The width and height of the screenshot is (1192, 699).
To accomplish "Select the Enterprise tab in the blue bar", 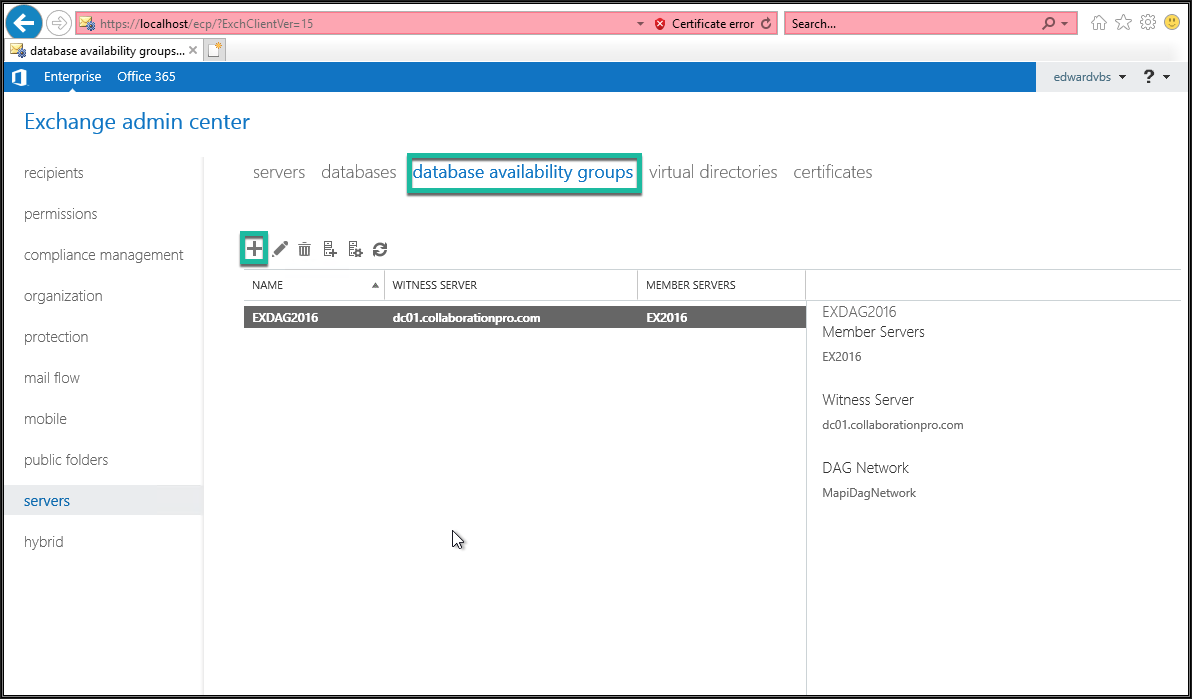I will click(x=72, y=77).
